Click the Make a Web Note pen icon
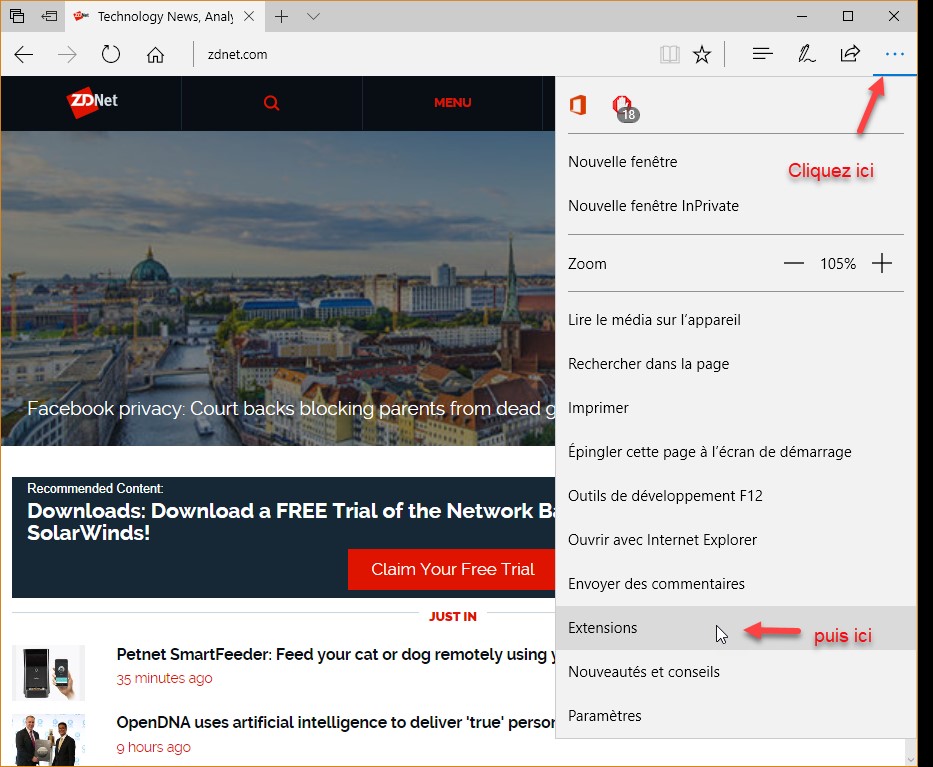The height and width of the screenshot is (767, 933). click(x=806, y=54)
